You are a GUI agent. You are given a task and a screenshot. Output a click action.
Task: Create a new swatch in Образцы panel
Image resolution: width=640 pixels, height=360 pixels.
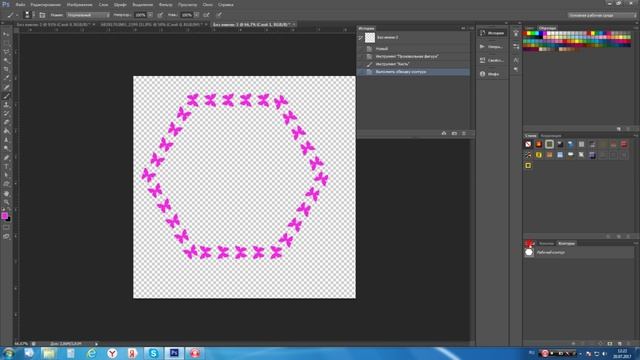click(619, 129)
